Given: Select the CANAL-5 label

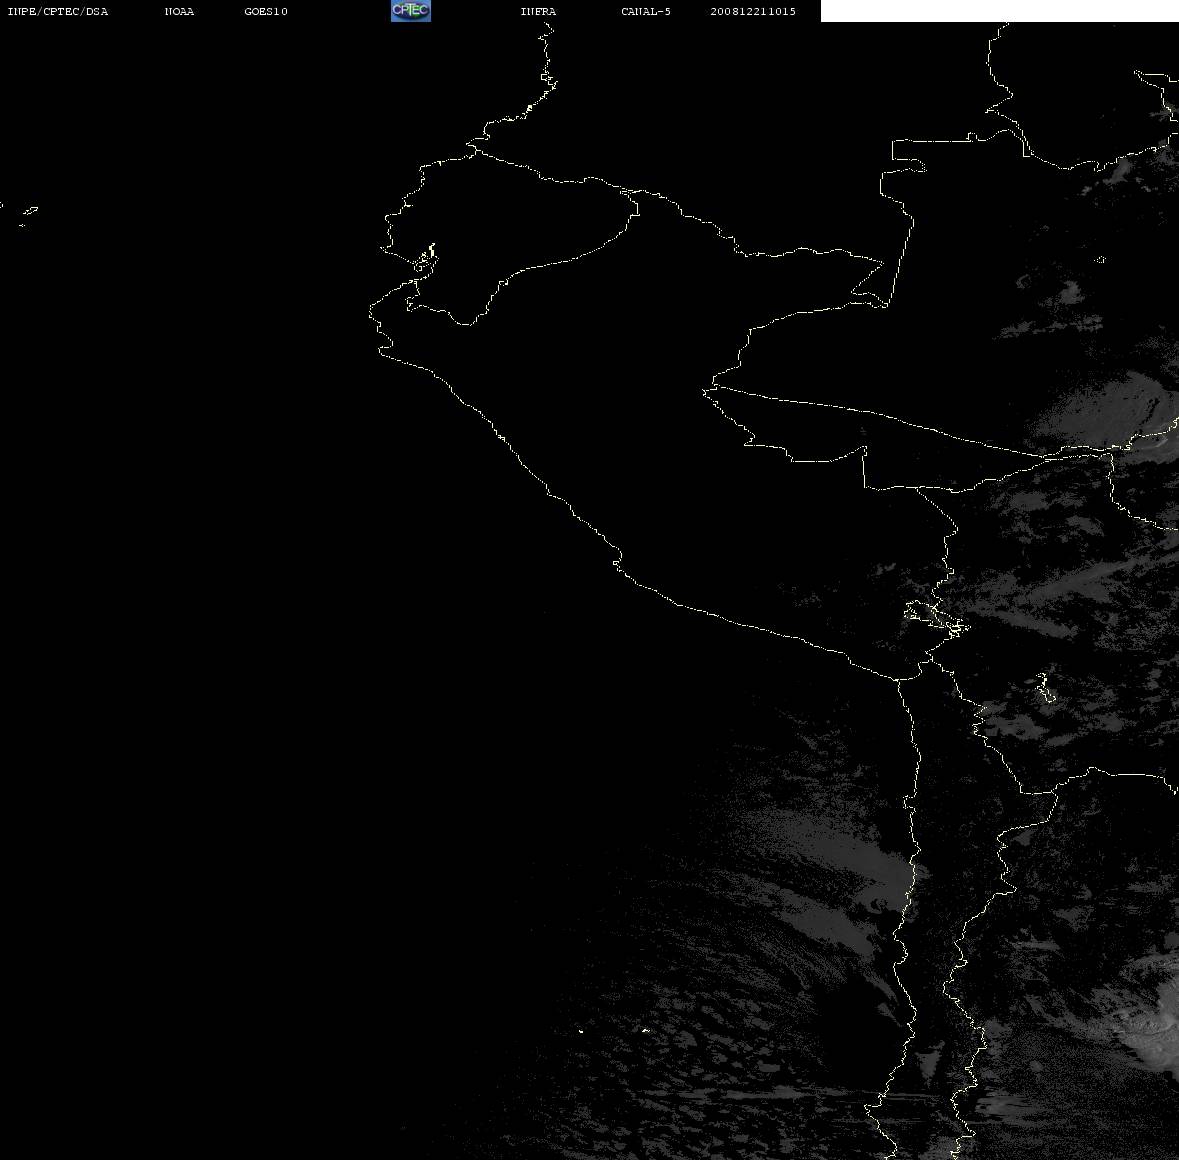Looking at the screenshot, I should tap(646, 11).
